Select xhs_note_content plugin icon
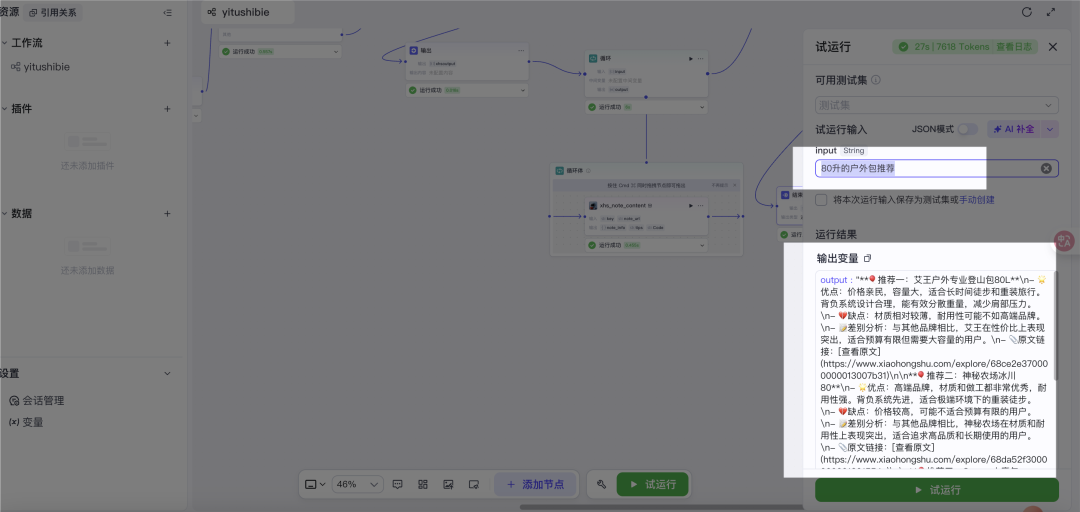Viewport: 1080px width, 512px height. tap(593, 205)
